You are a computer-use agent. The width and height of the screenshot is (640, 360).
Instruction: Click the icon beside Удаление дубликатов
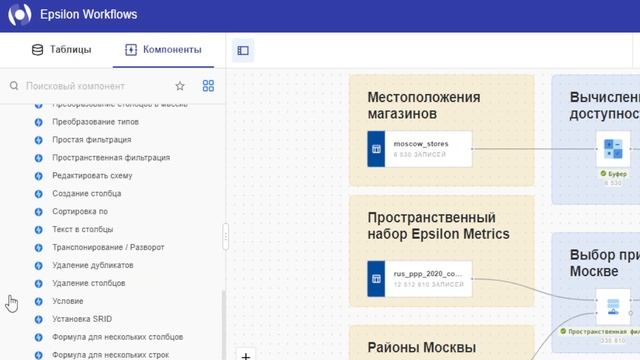click(x=38, y=266)
